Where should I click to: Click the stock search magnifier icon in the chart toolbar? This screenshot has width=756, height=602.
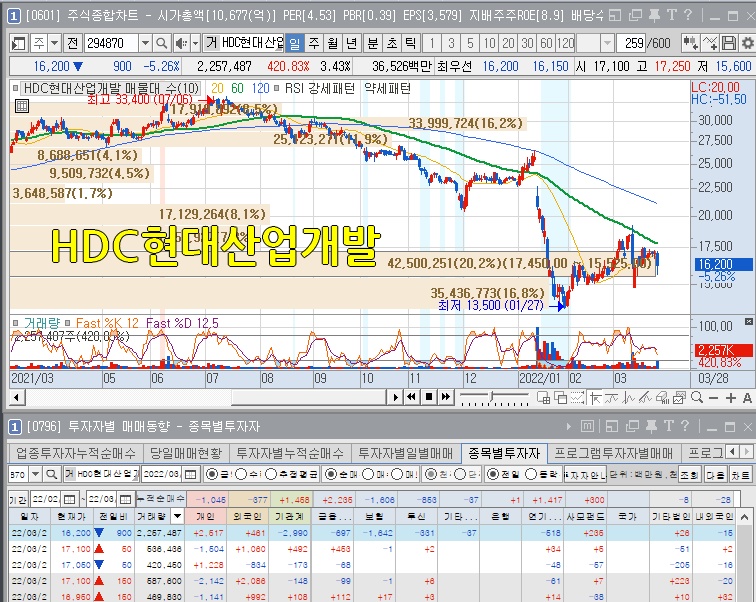[x=162, y=43]
